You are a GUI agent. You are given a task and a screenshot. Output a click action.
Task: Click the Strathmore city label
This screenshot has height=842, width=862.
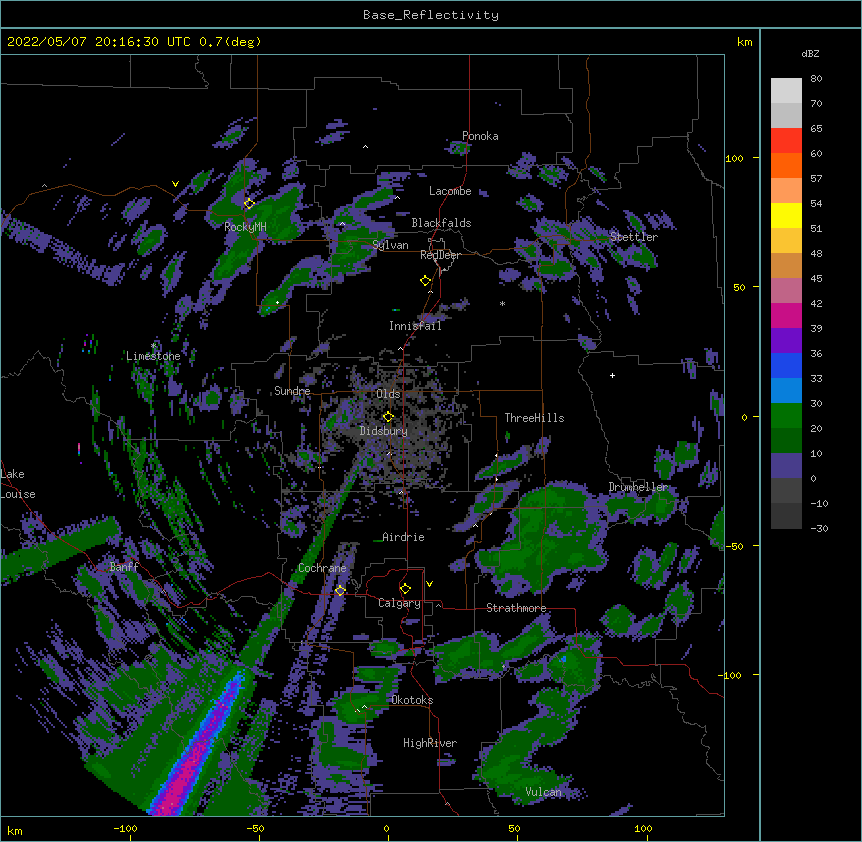click(516, 608)
